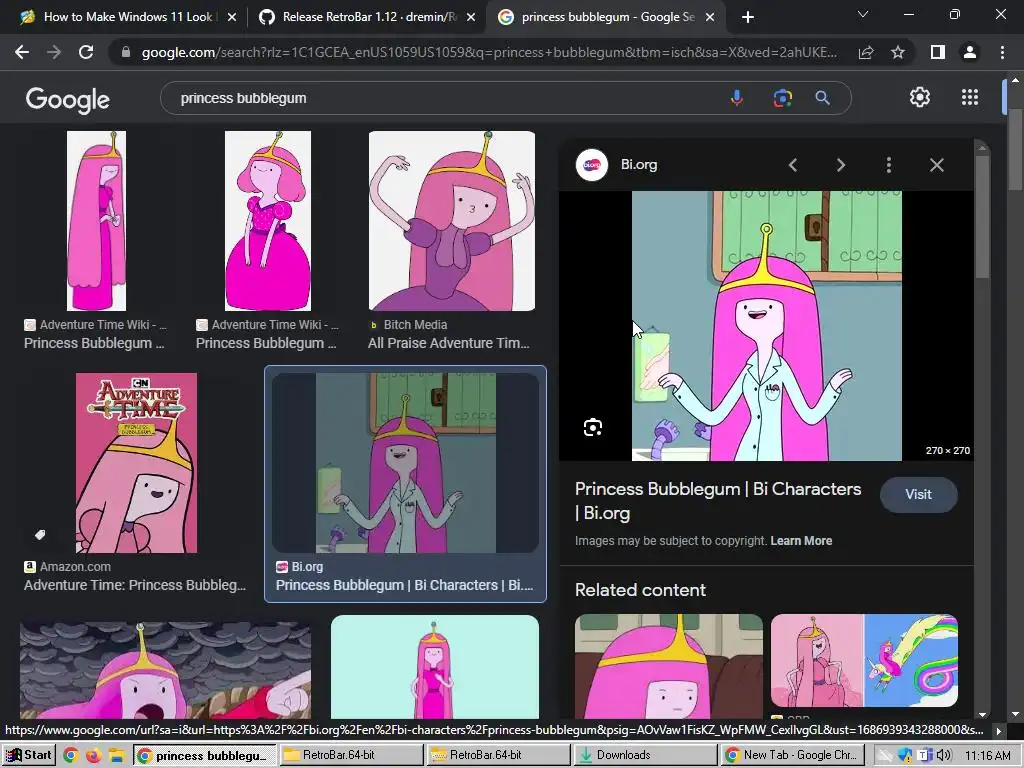The width and height of the screenshot is (1024, 768).
Task: Switch to first RetroBar.64-bit taskbar window
Action: pos(351,755)
